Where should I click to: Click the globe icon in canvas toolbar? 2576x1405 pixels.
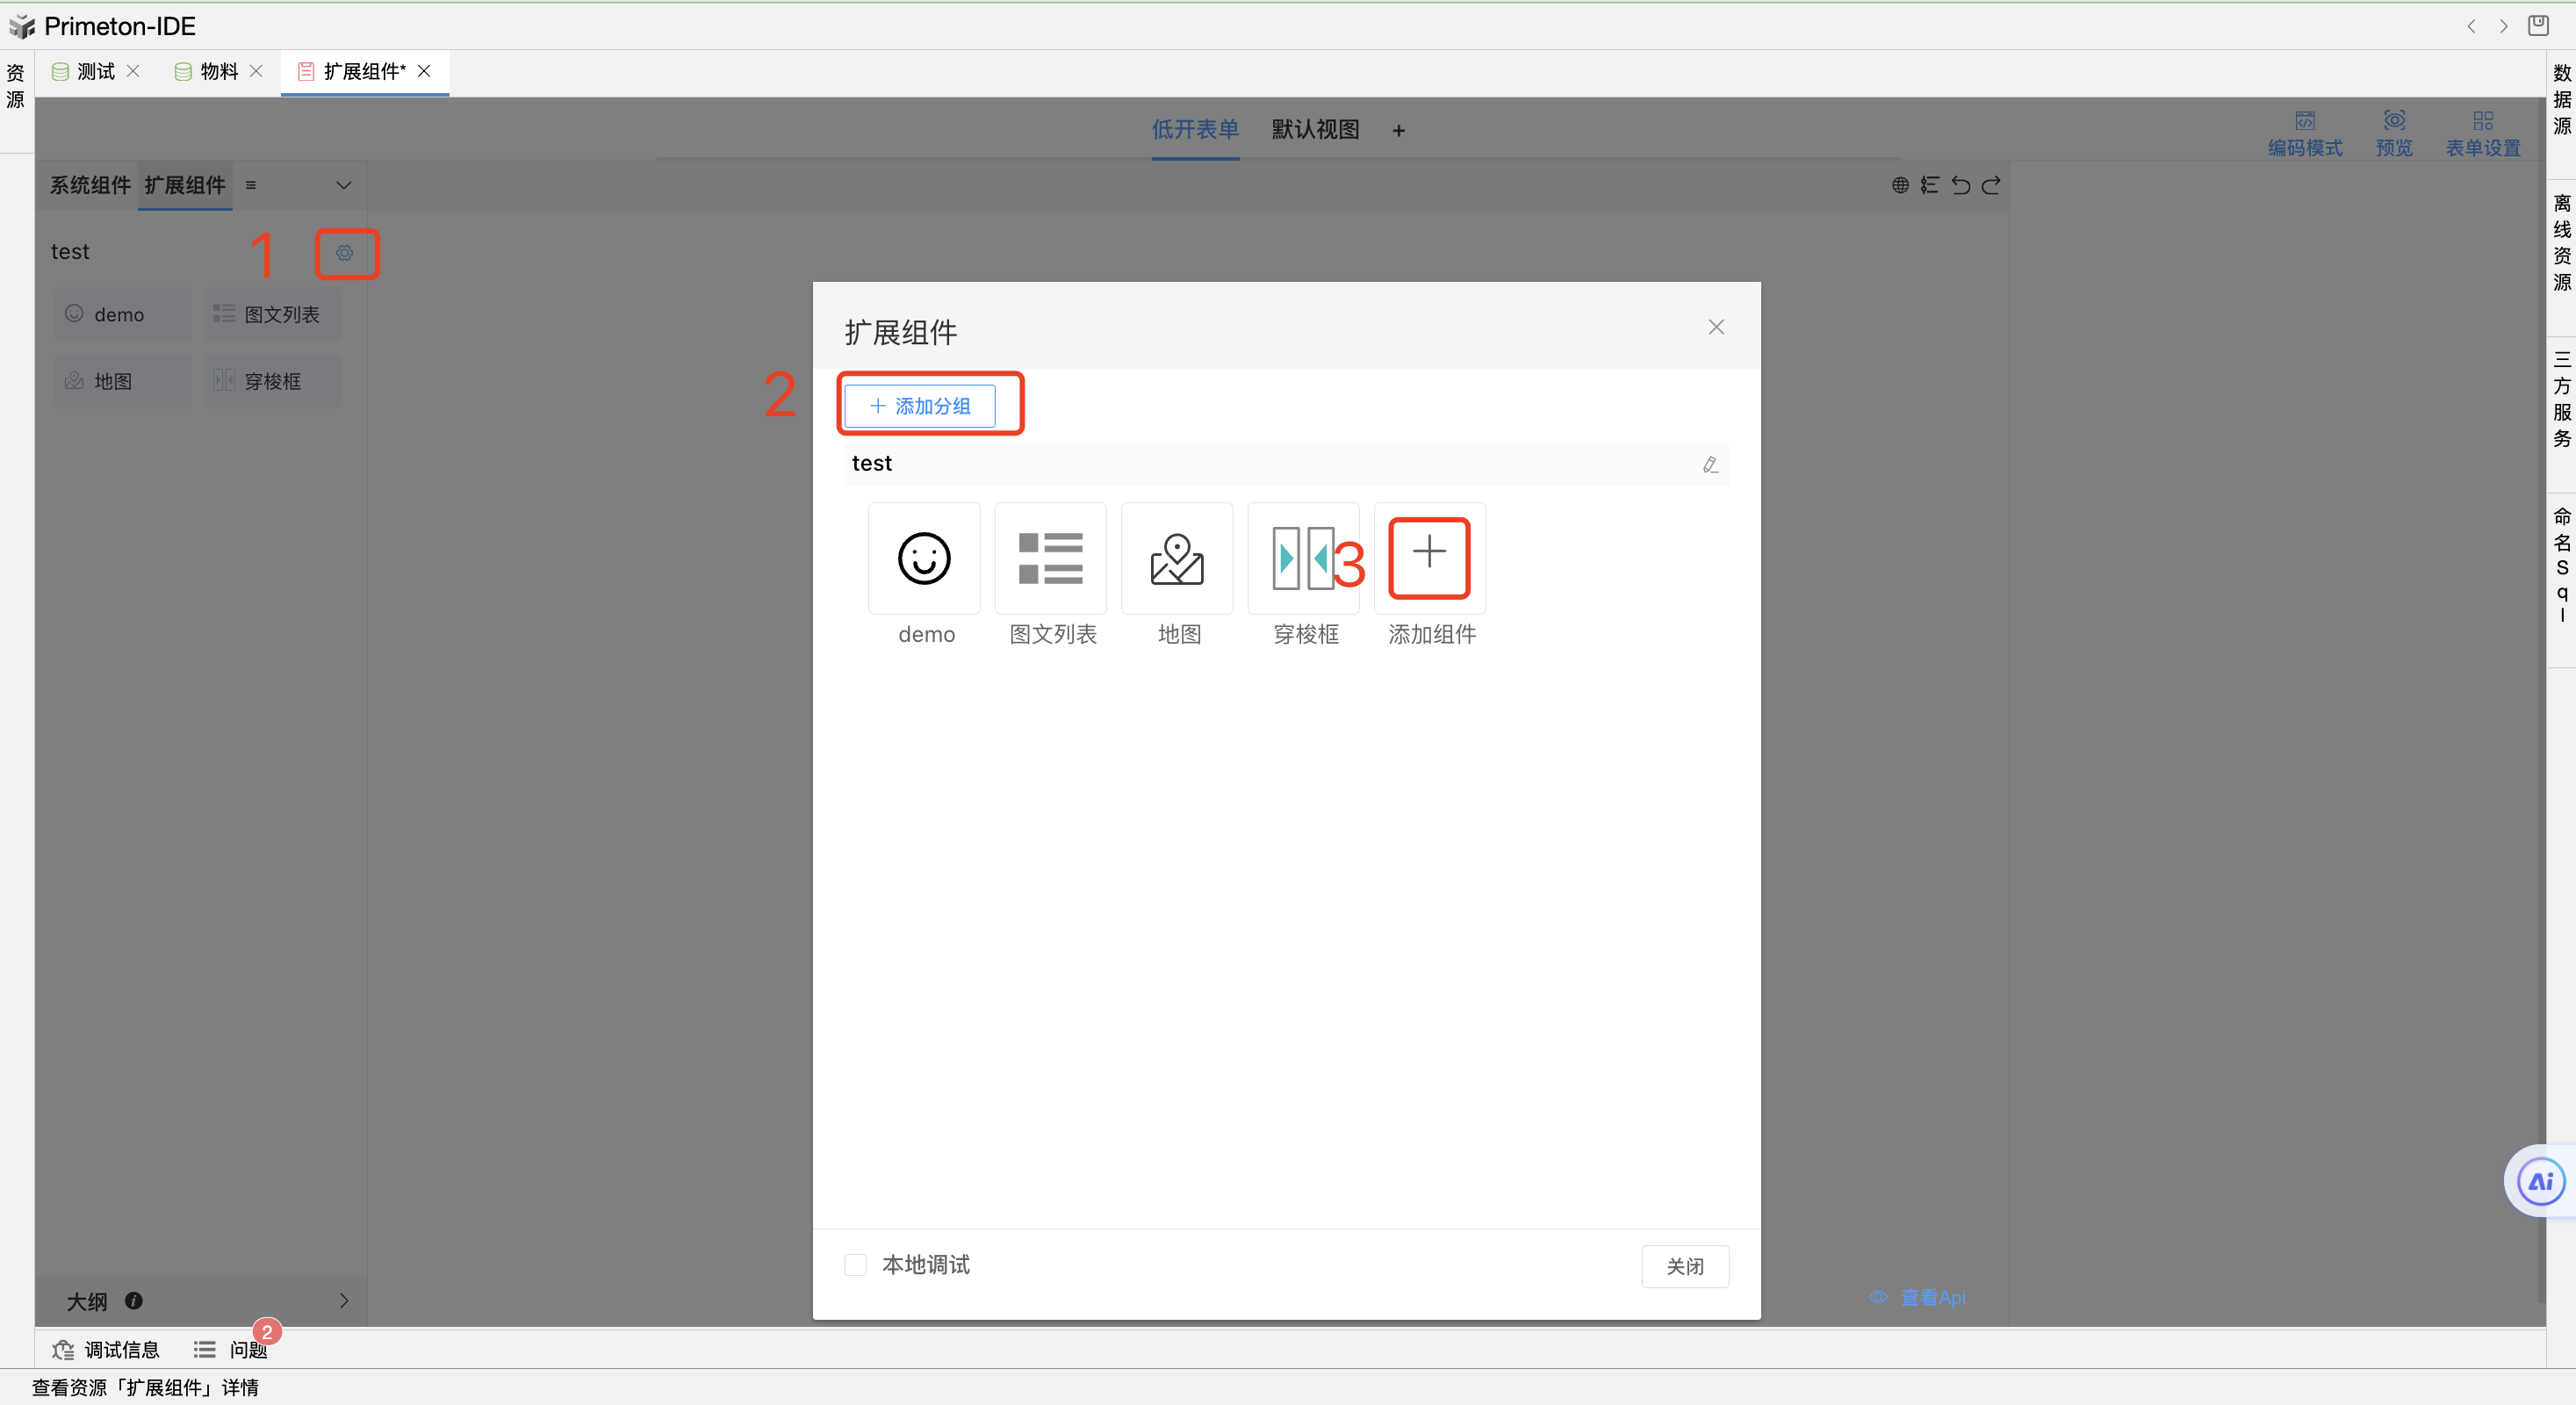(x=1900, y=185)
